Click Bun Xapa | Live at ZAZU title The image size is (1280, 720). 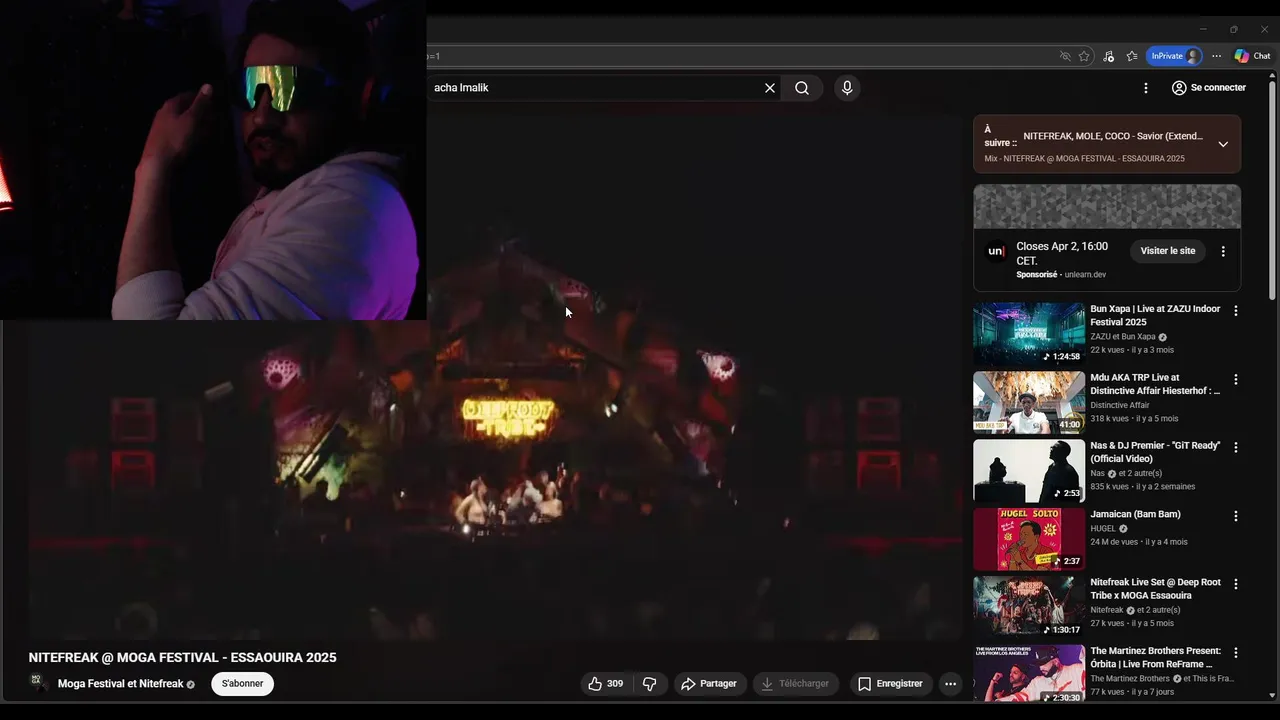(x=1155, y=315)
